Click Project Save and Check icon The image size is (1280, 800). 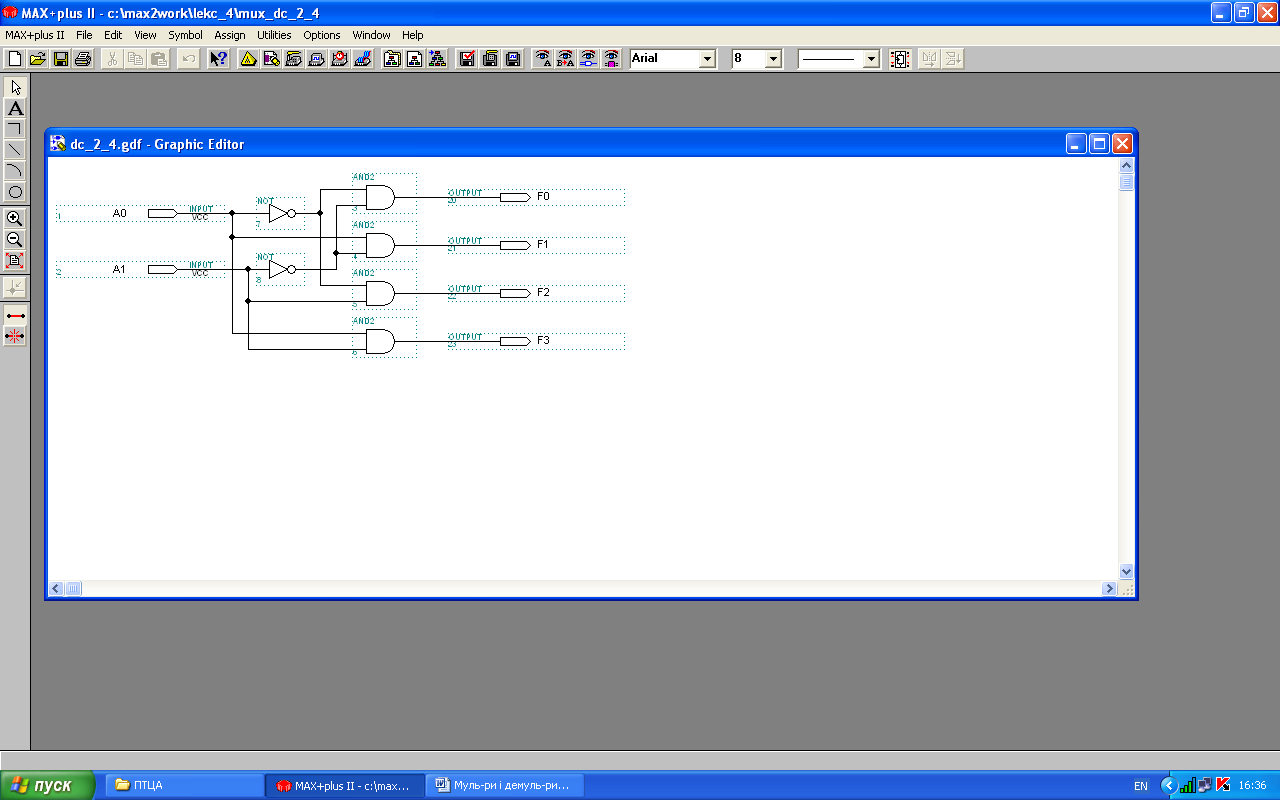[467, 59]
